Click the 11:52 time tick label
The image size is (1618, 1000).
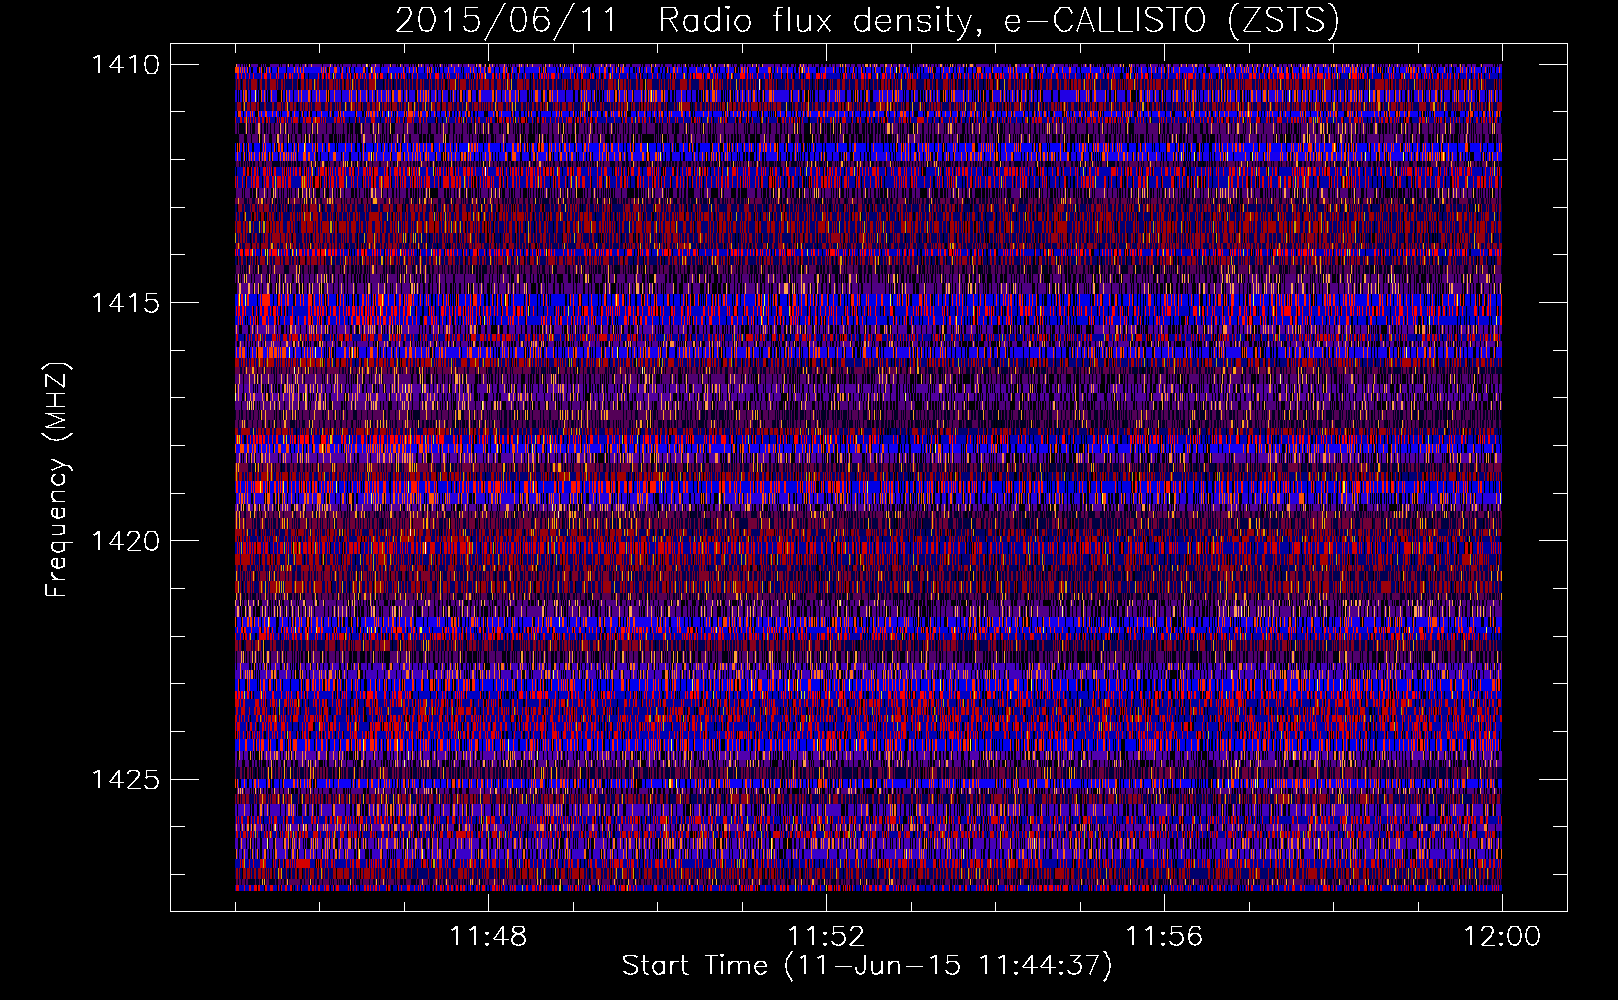(825, 937)
